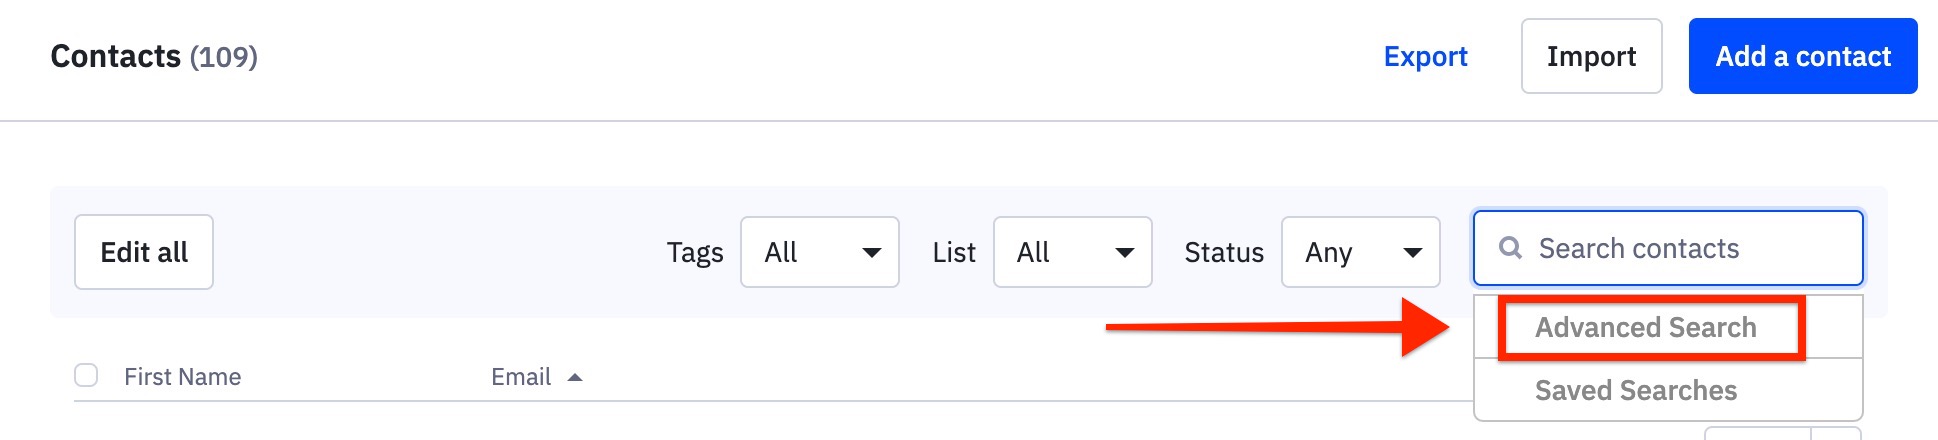Click the Edit all button
The height and width of the screenshot is (440, 1938).
(144, 252)
